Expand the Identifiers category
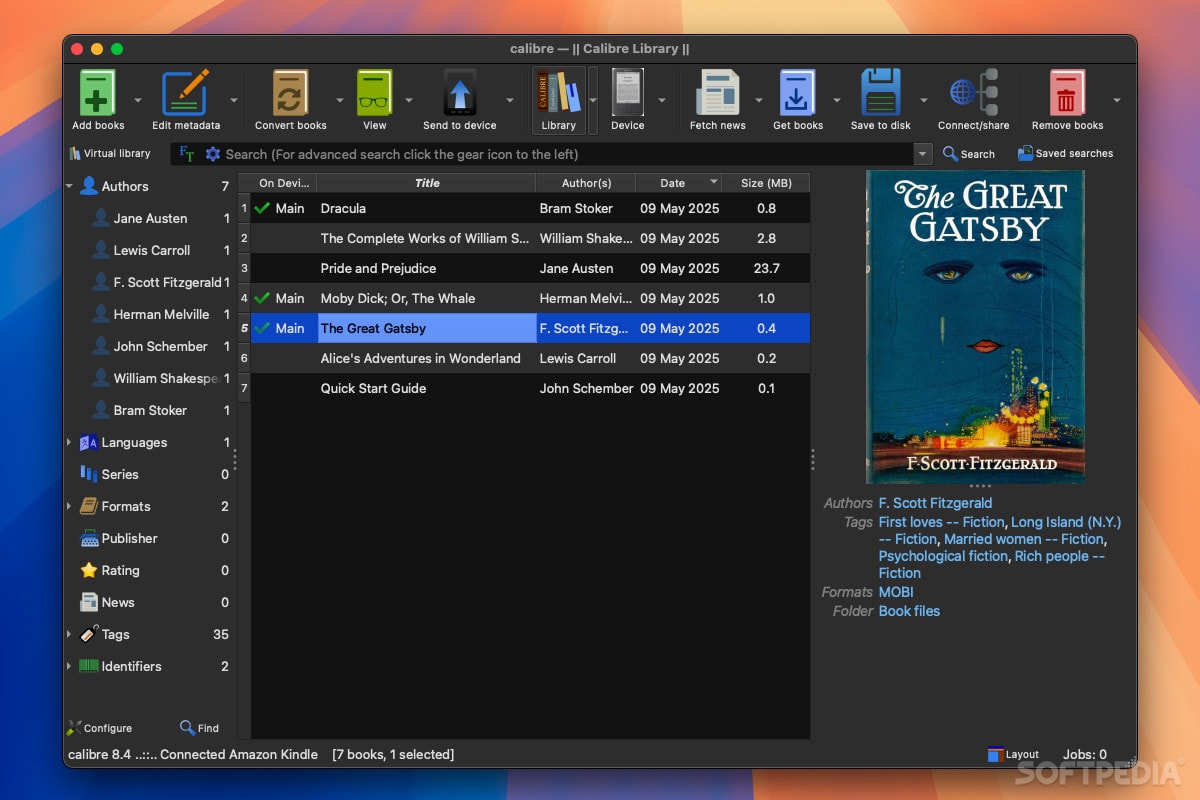 pos(69,666)
